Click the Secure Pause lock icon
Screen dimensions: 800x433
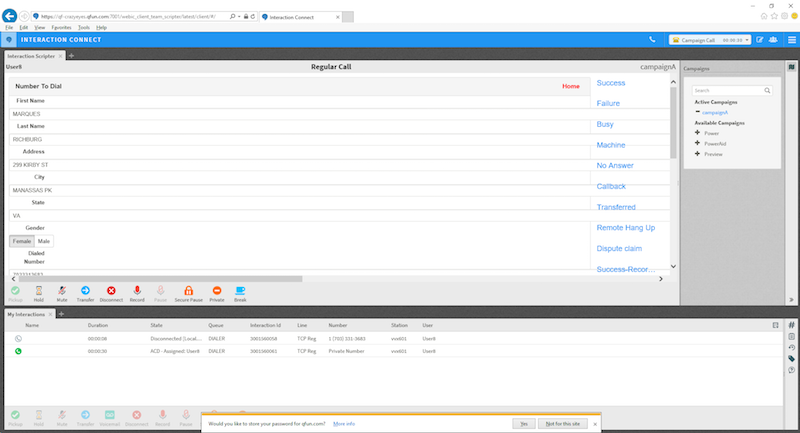coord(188,290)
